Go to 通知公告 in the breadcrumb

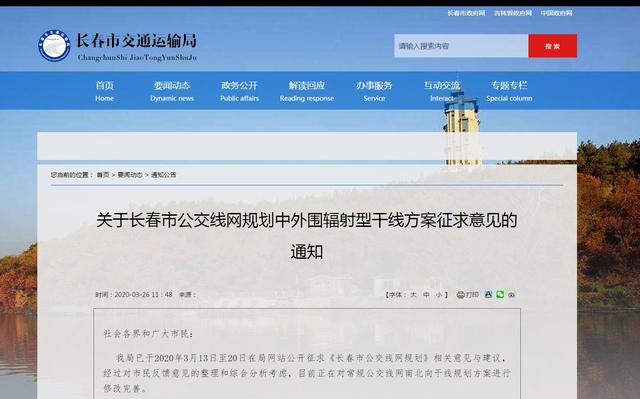point(164,175)
